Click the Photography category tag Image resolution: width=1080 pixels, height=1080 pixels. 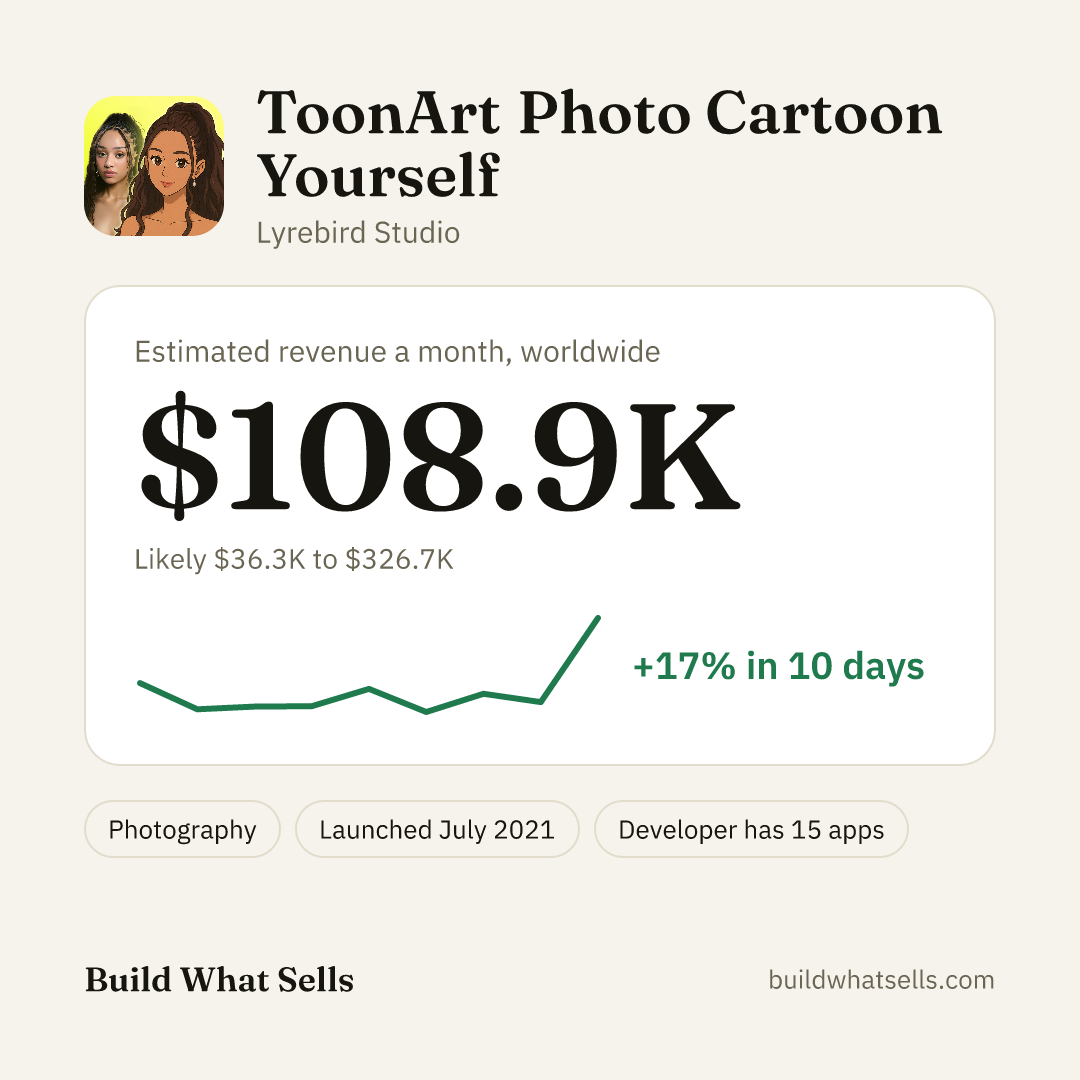(183, 829)
